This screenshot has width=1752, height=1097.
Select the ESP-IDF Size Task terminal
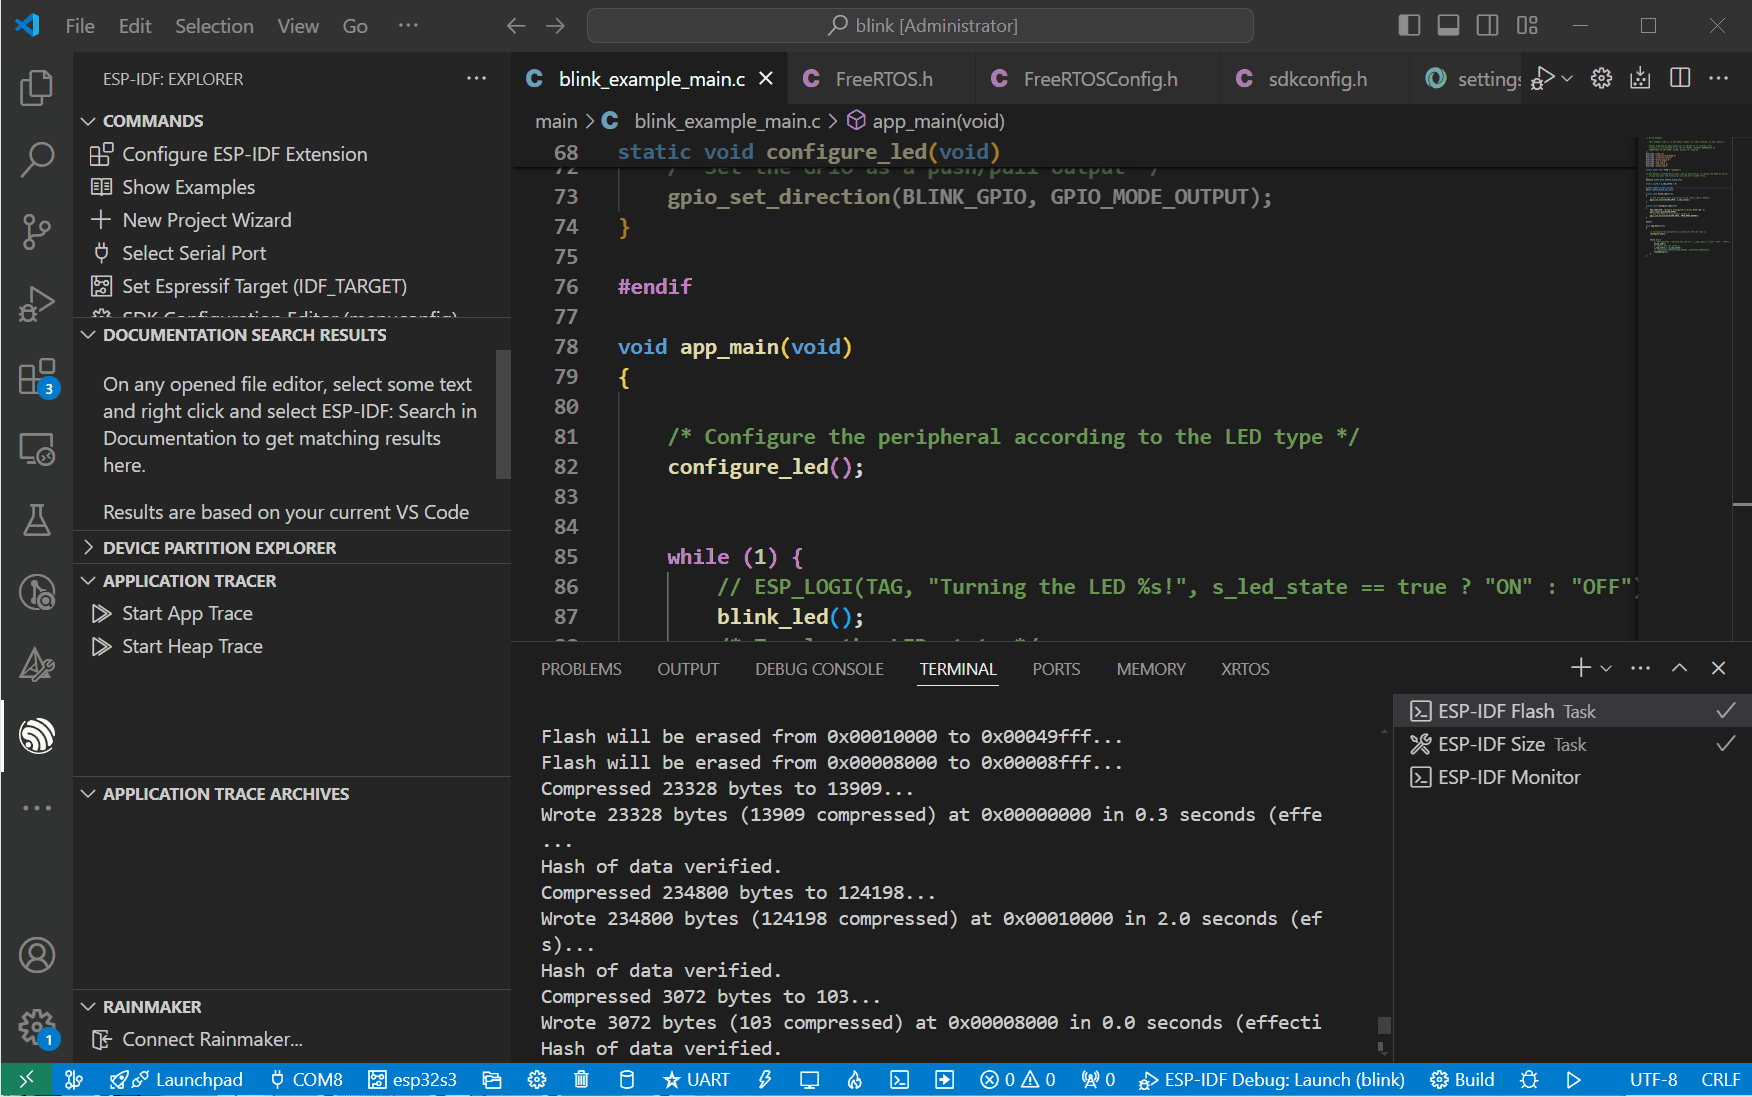click(x=1572, y=744)
